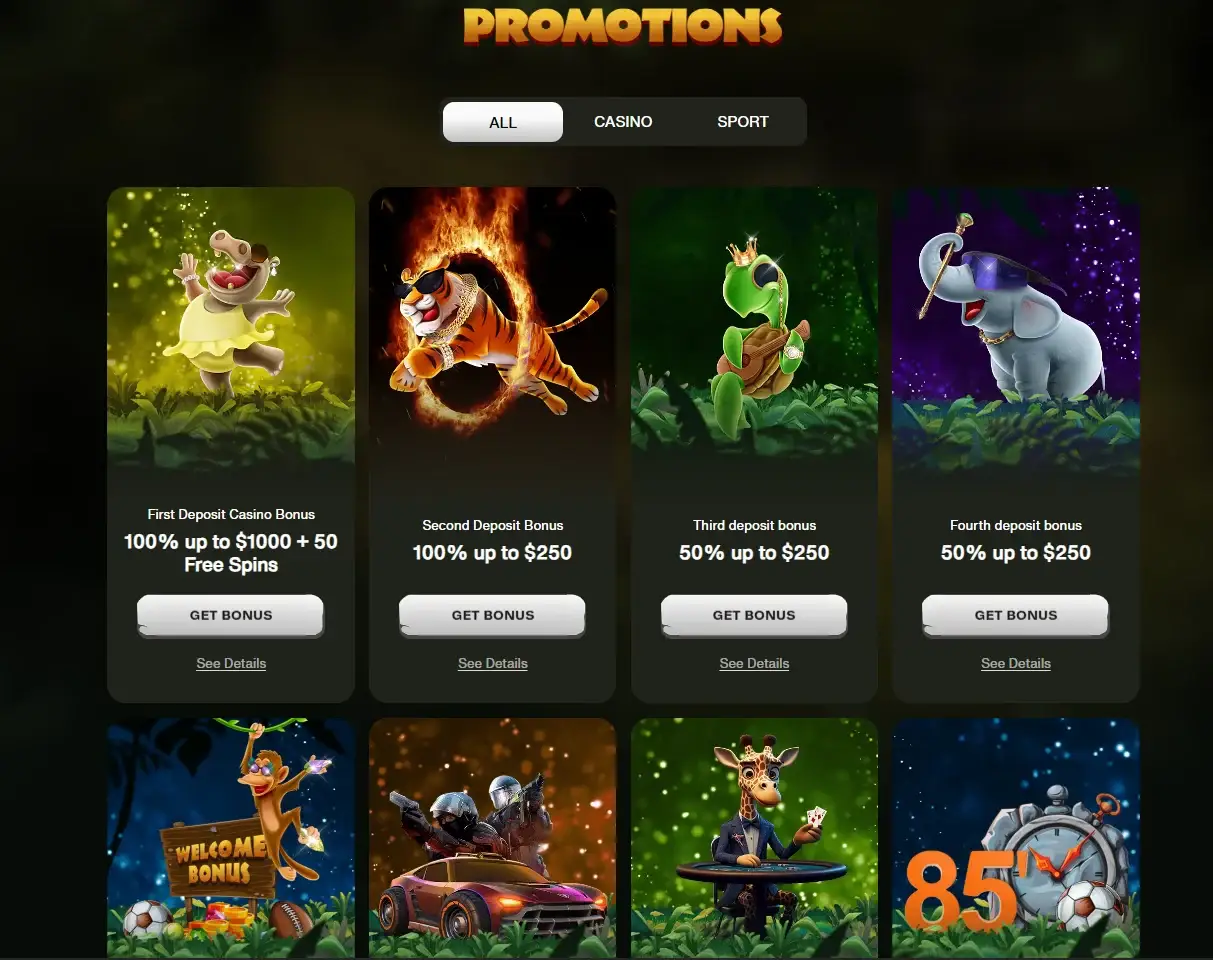Switch to the CASINO tab

coord(623,122)
